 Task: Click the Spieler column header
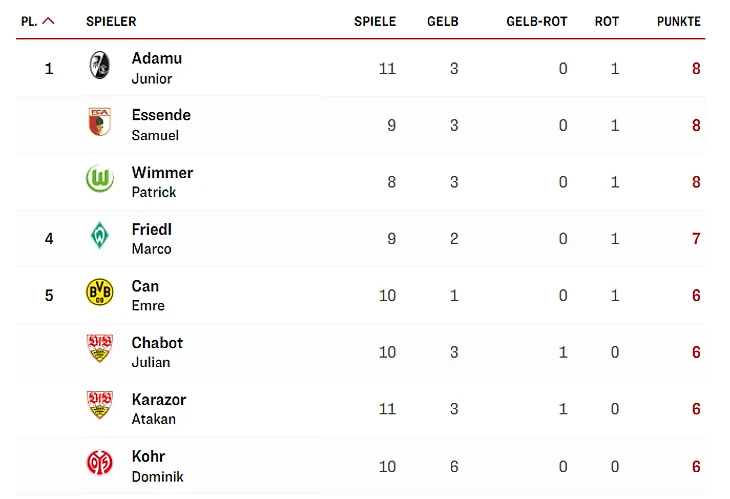click(111, 21)
